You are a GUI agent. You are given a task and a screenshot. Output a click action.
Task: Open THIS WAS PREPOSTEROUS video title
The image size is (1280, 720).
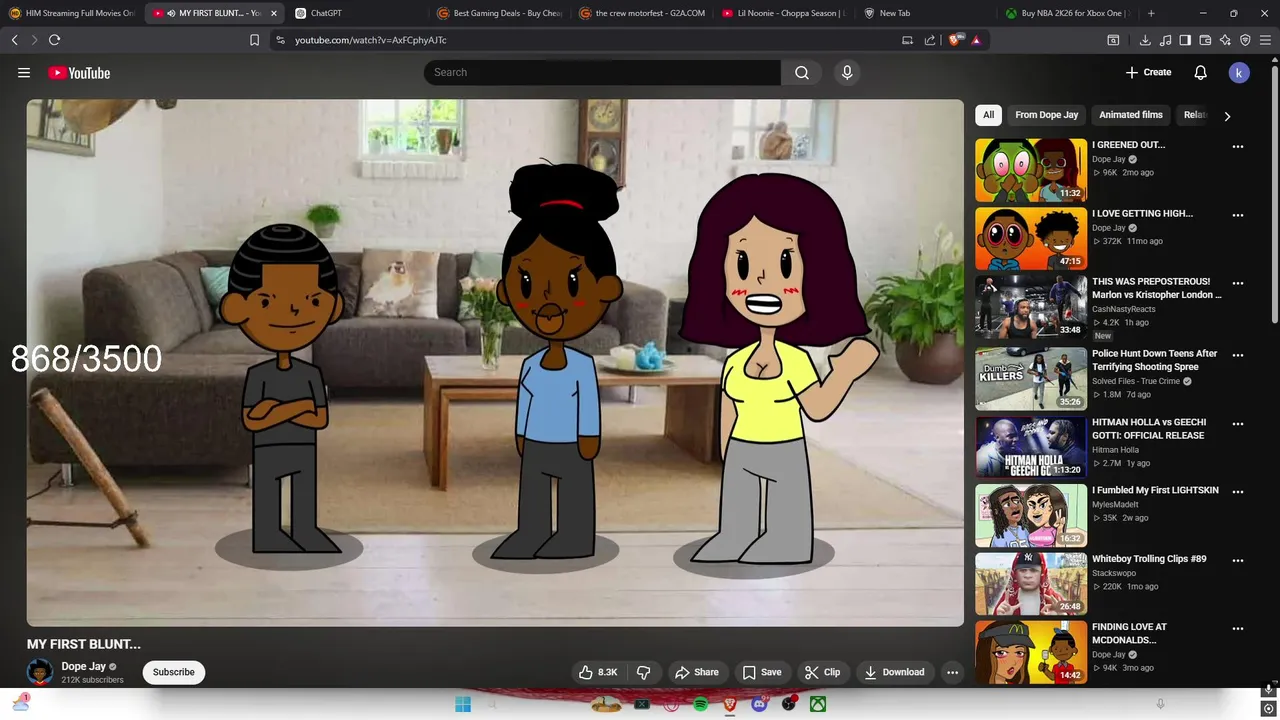click(1156, 288)
